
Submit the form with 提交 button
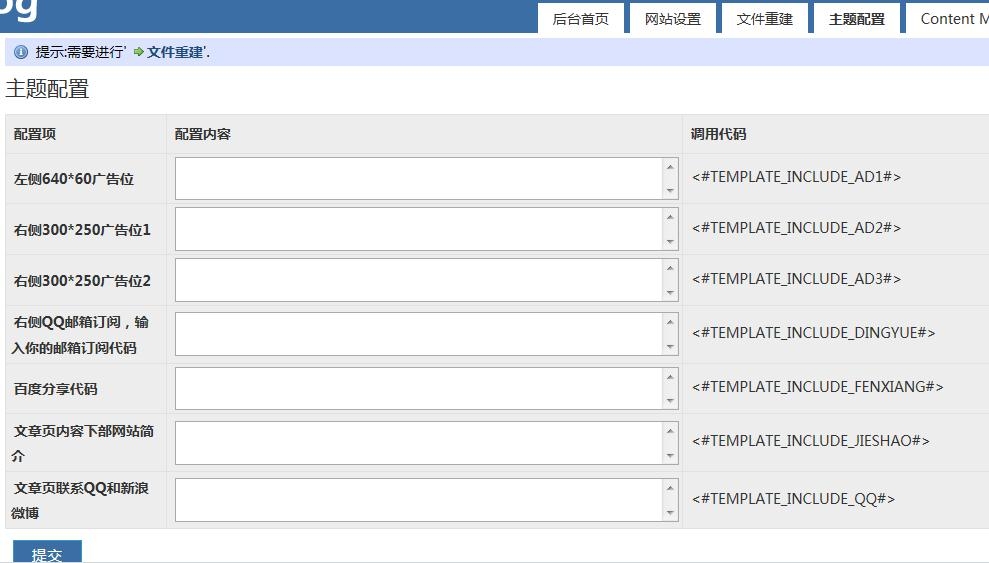click(47, 551)
